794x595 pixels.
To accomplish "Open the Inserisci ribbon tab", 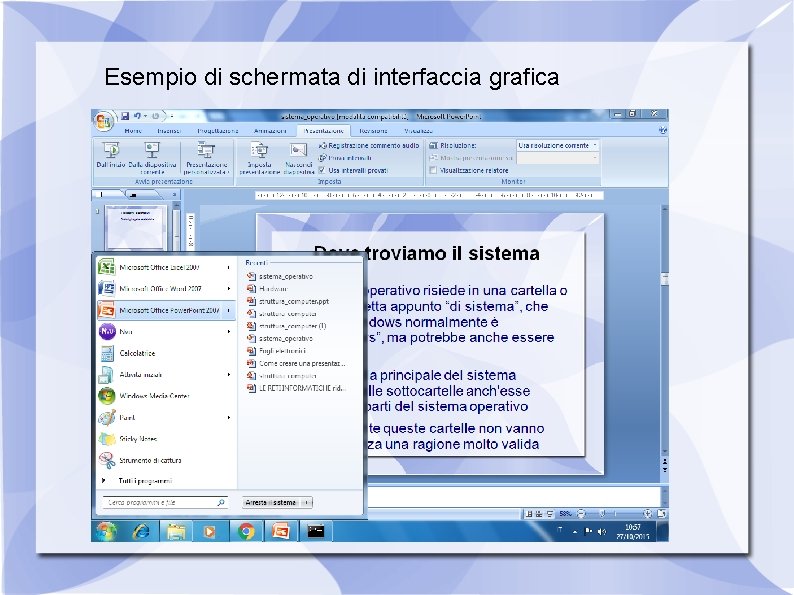I will coord(169,131).
